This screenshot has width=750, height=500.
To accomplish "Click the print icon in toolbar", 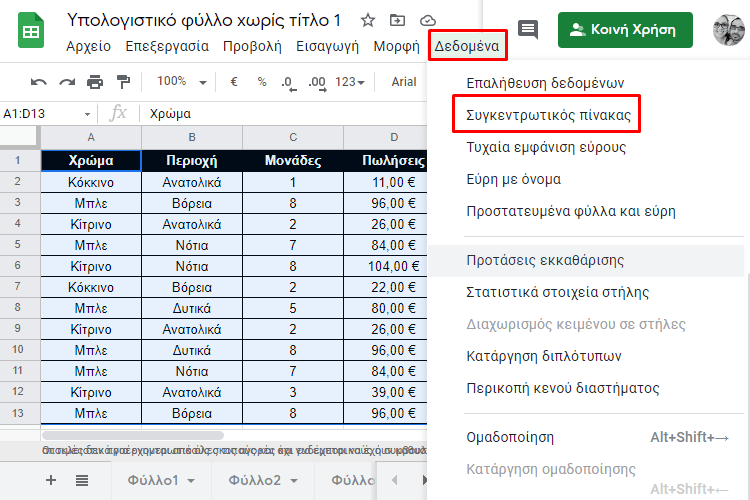I will pyautogui.click(x=95, y=82).
